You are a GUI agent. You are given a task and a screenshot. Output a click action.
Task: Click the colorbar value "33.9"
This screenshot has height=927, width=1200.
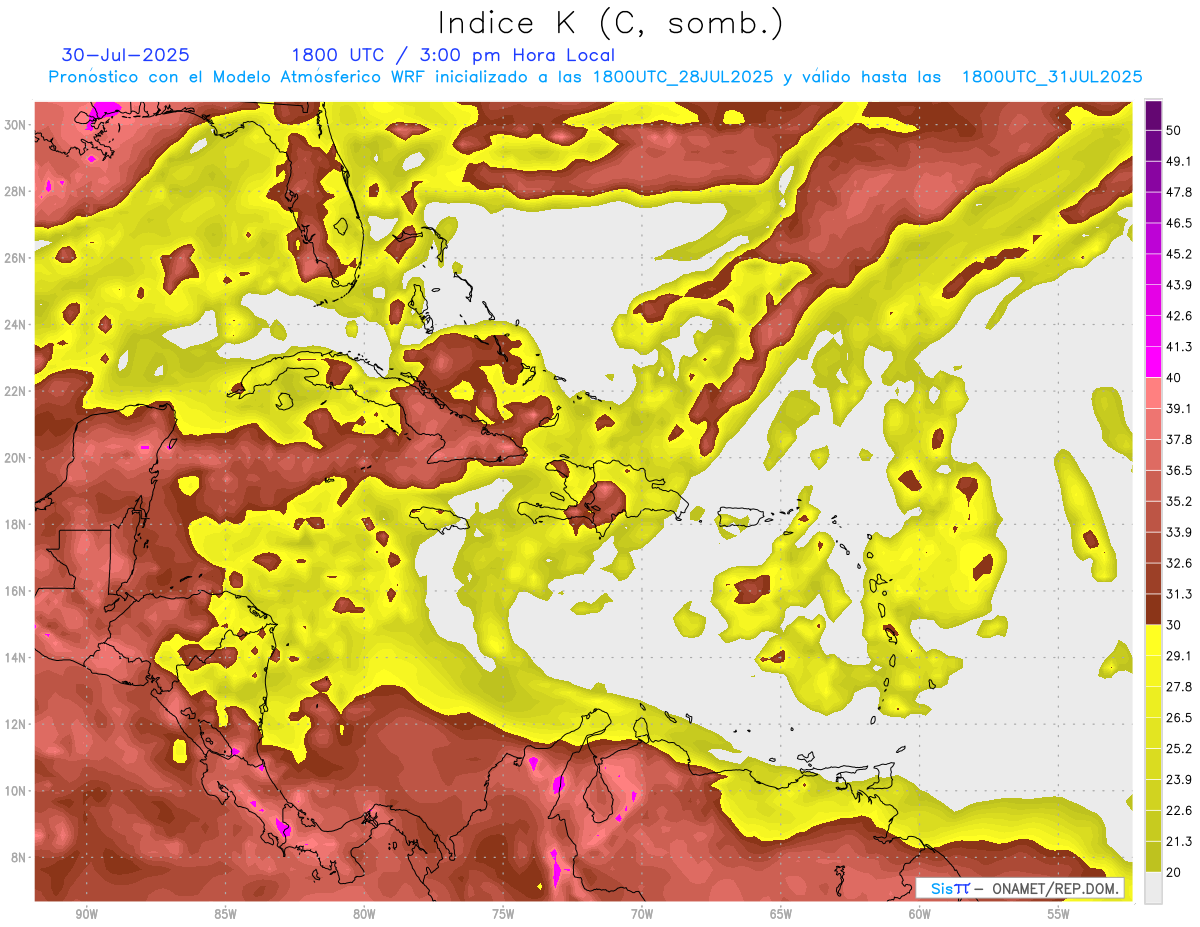coord(1179,532)
